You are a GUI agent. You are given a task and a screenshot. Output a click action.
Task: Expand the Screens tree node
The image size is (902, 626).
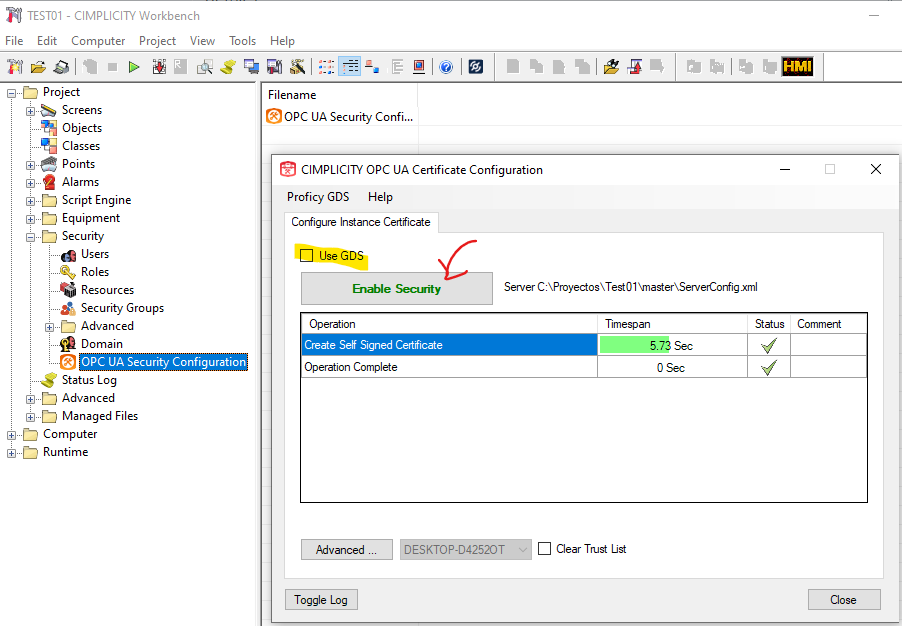coord(30,111)
